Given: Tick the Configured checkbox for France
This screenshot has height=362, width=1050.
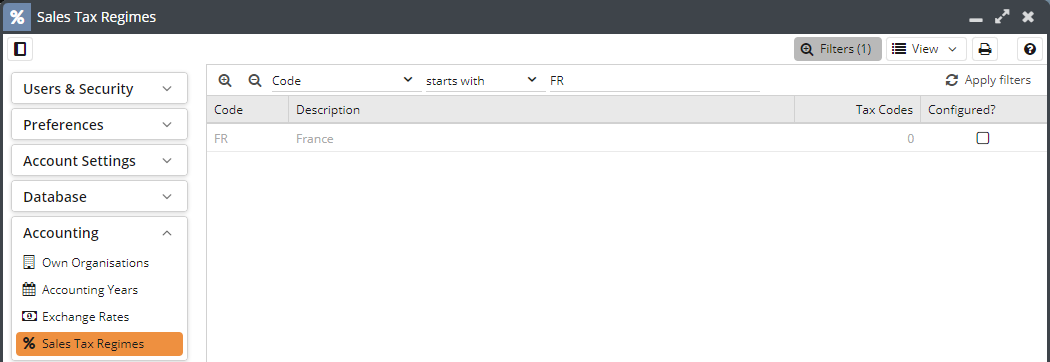Looking at the screenshot, I should pyautogui.click(x=982, y=138).
